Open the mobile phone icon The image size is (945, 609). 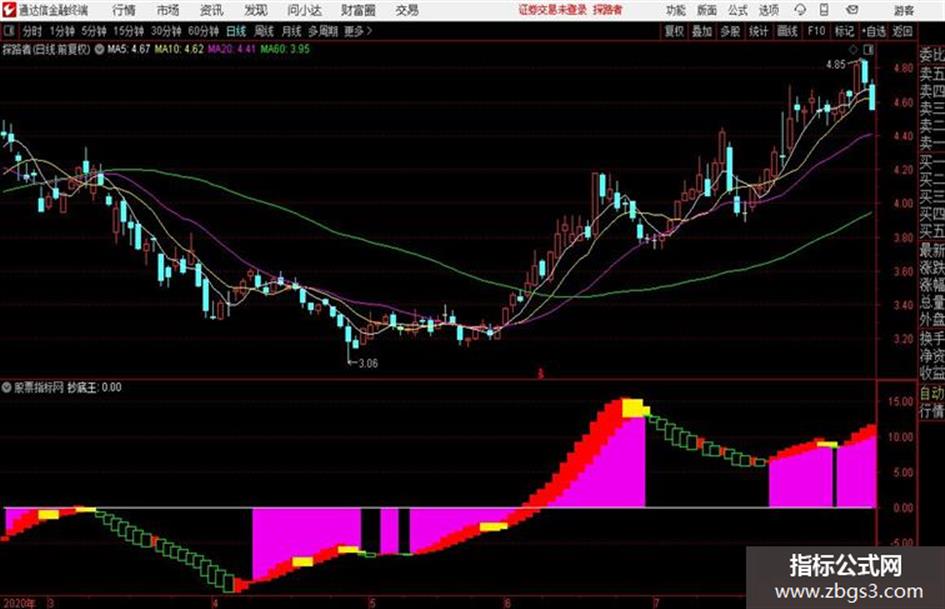click(x=824, y=10)
